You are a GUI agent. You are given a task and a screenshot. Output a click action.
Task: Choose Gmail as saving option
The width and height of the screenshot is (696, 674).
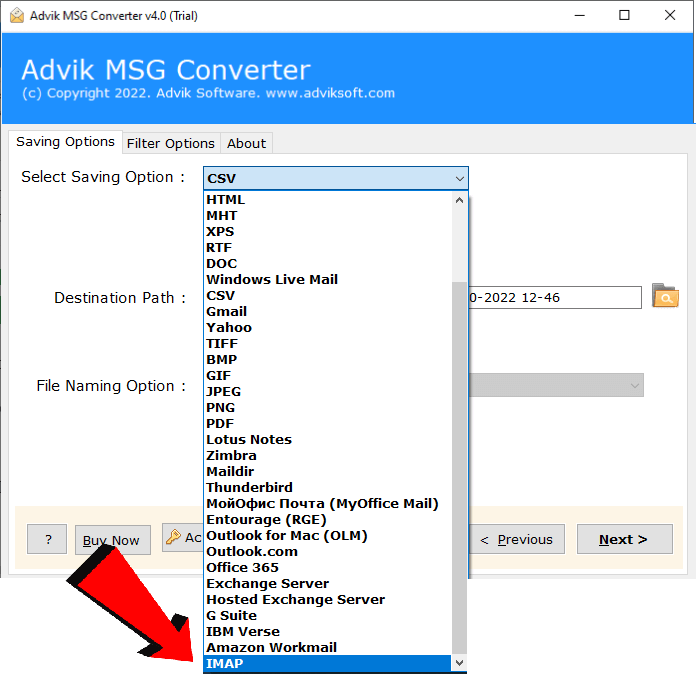(x=328, y=311)
